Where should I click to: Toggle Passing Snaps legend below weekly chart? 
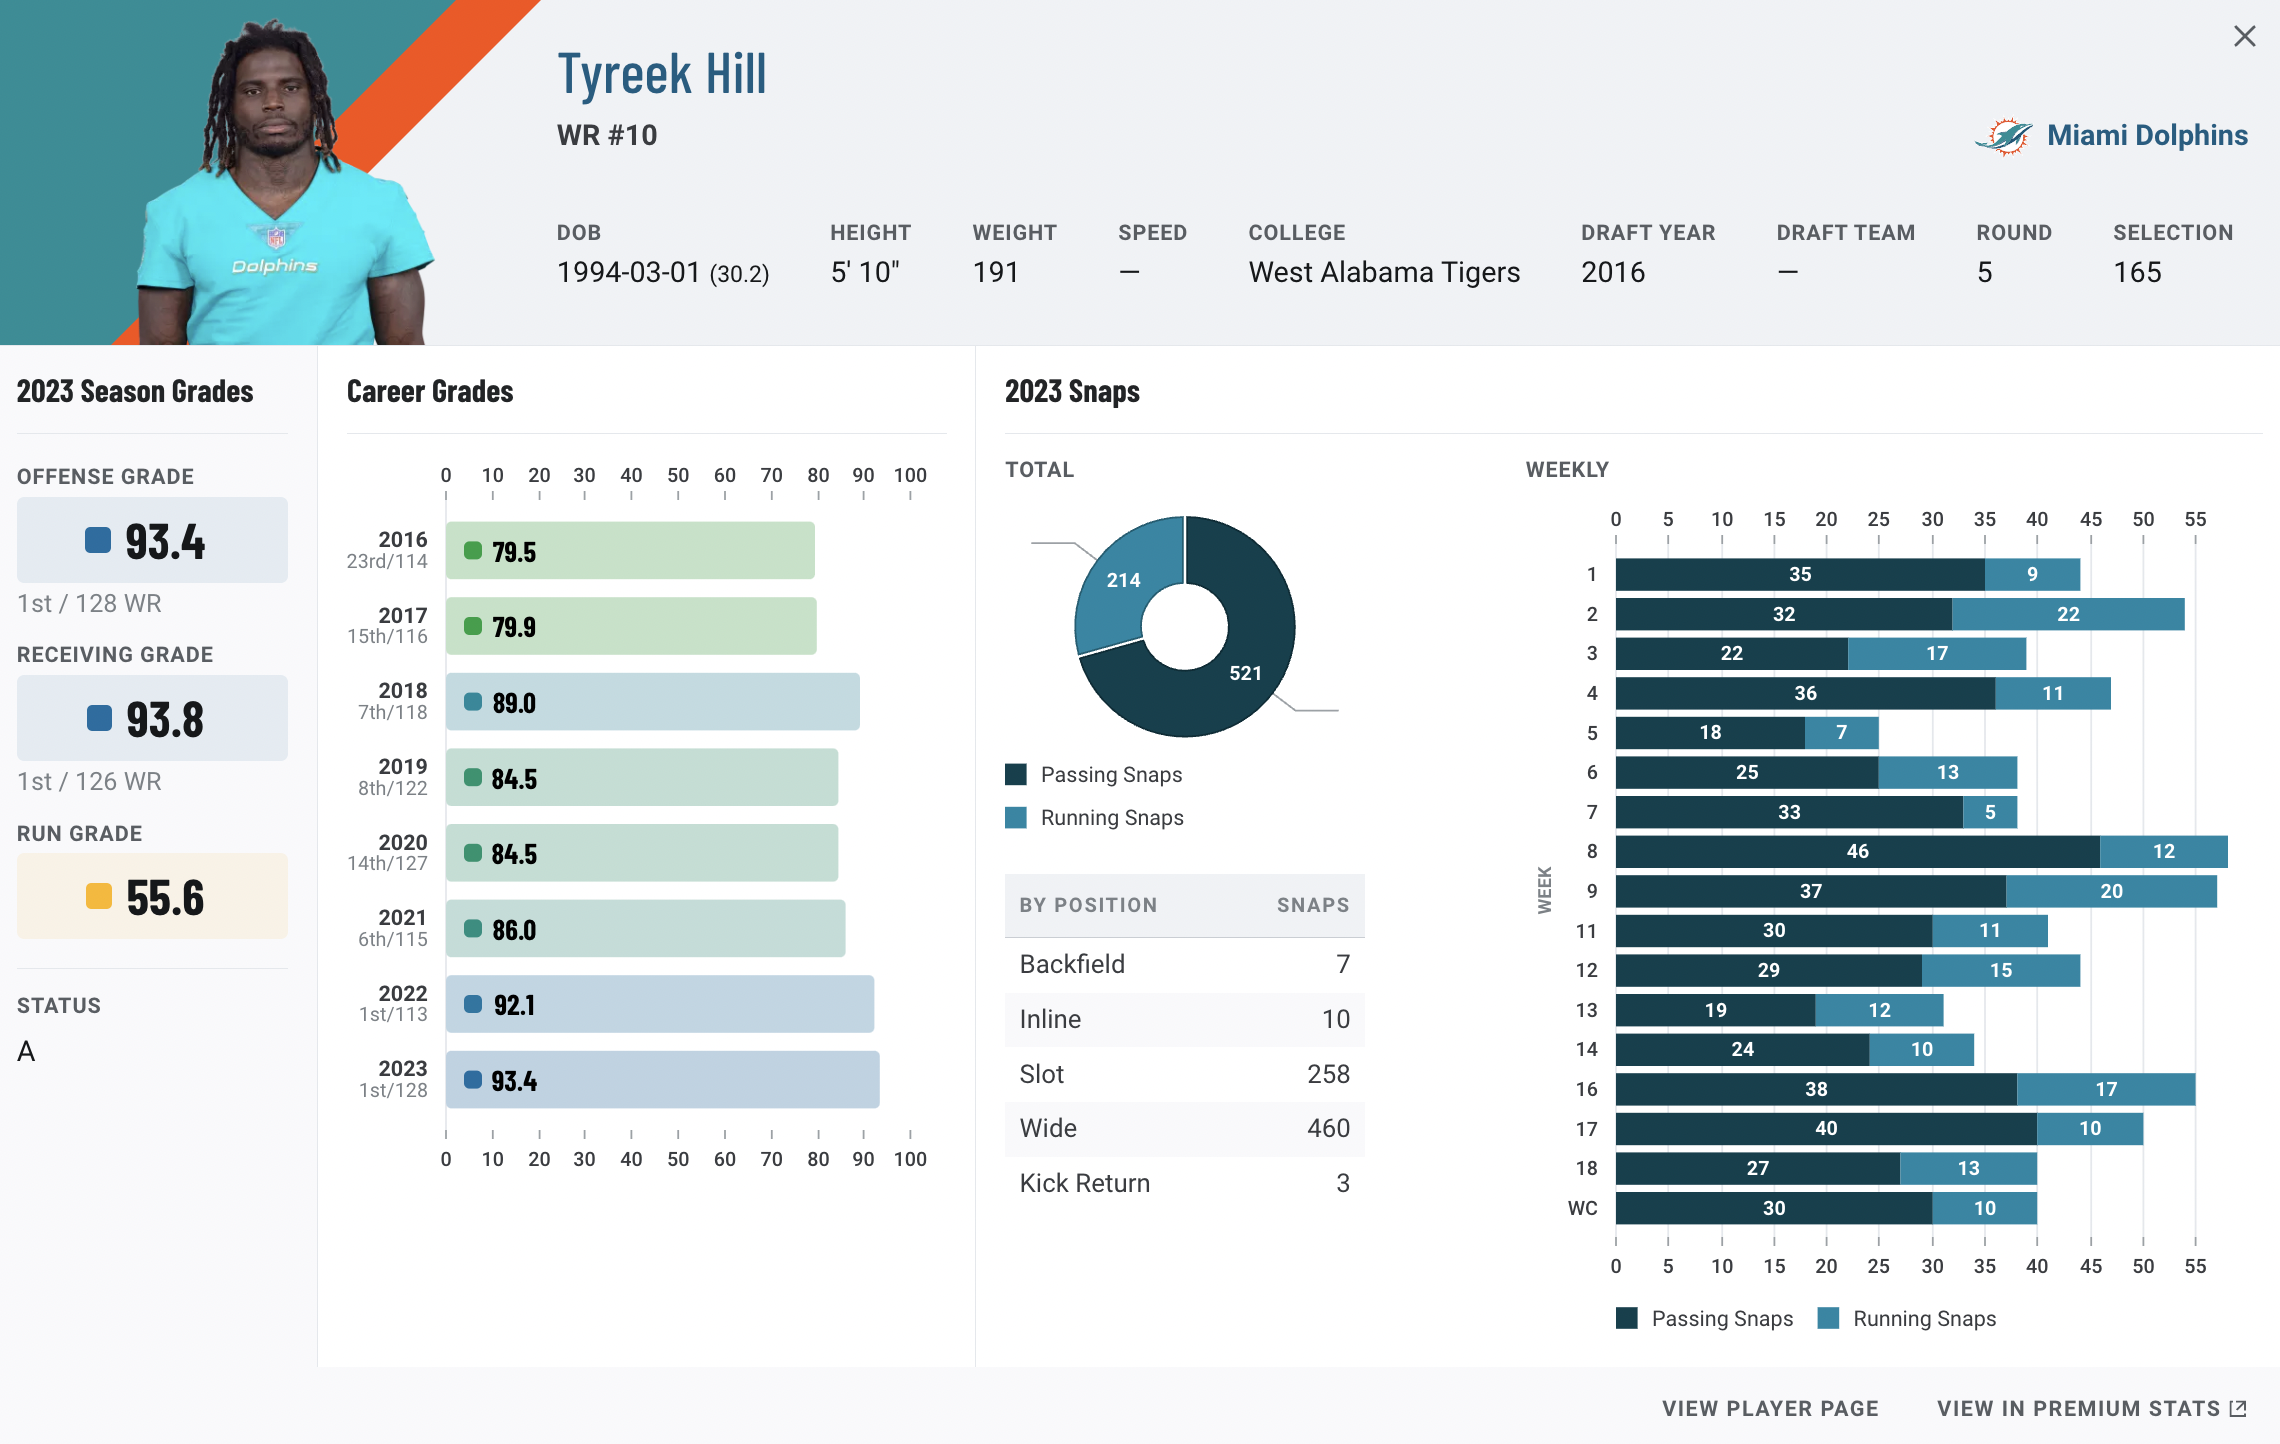point(1721,1319)
